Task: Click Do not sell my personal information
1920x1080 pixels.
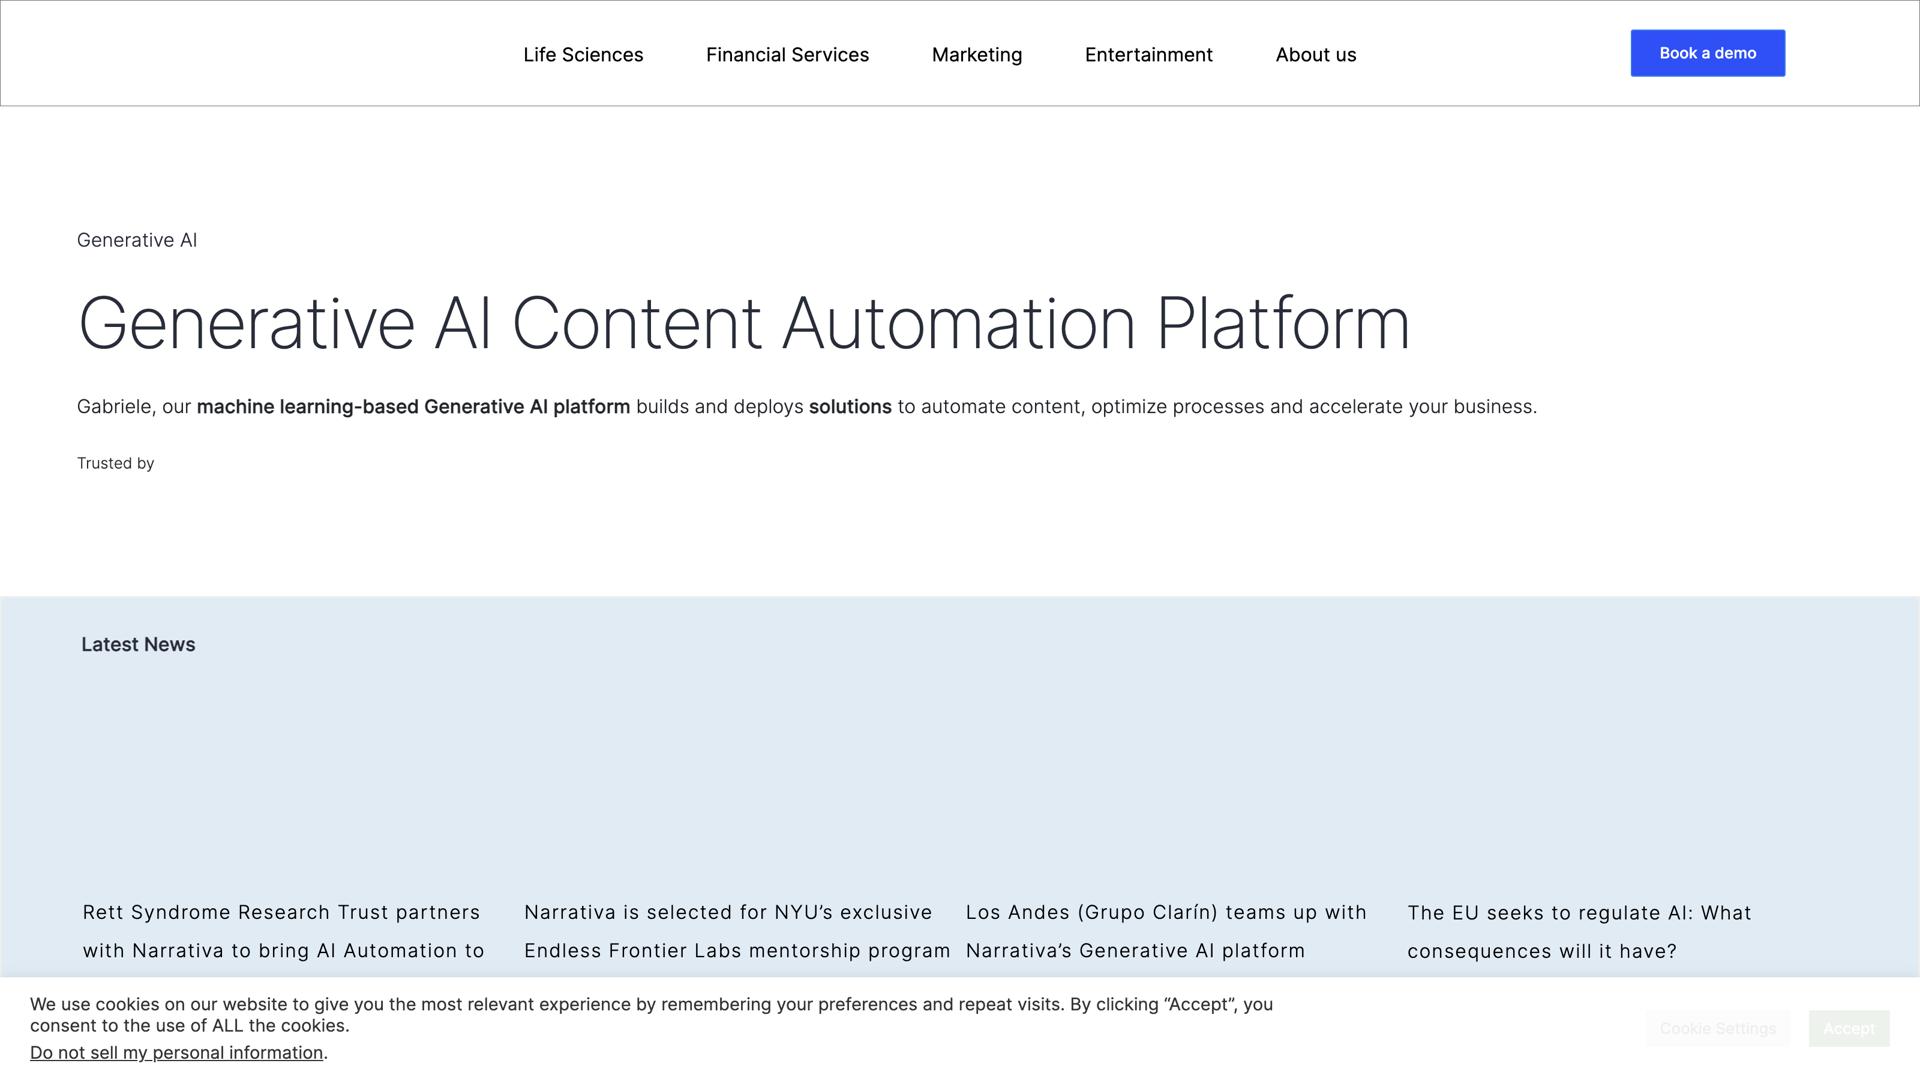Action: 176,1053
